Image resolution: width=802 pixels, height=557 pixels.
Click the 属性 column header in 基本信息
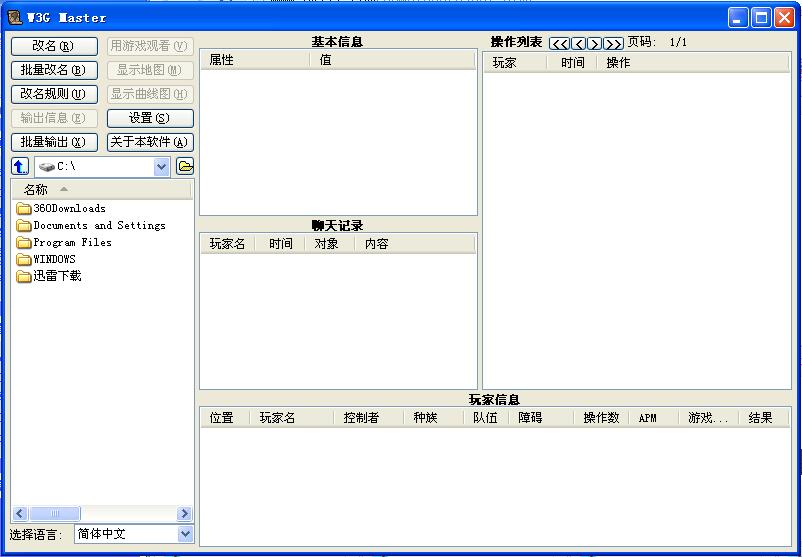(255, 60)
